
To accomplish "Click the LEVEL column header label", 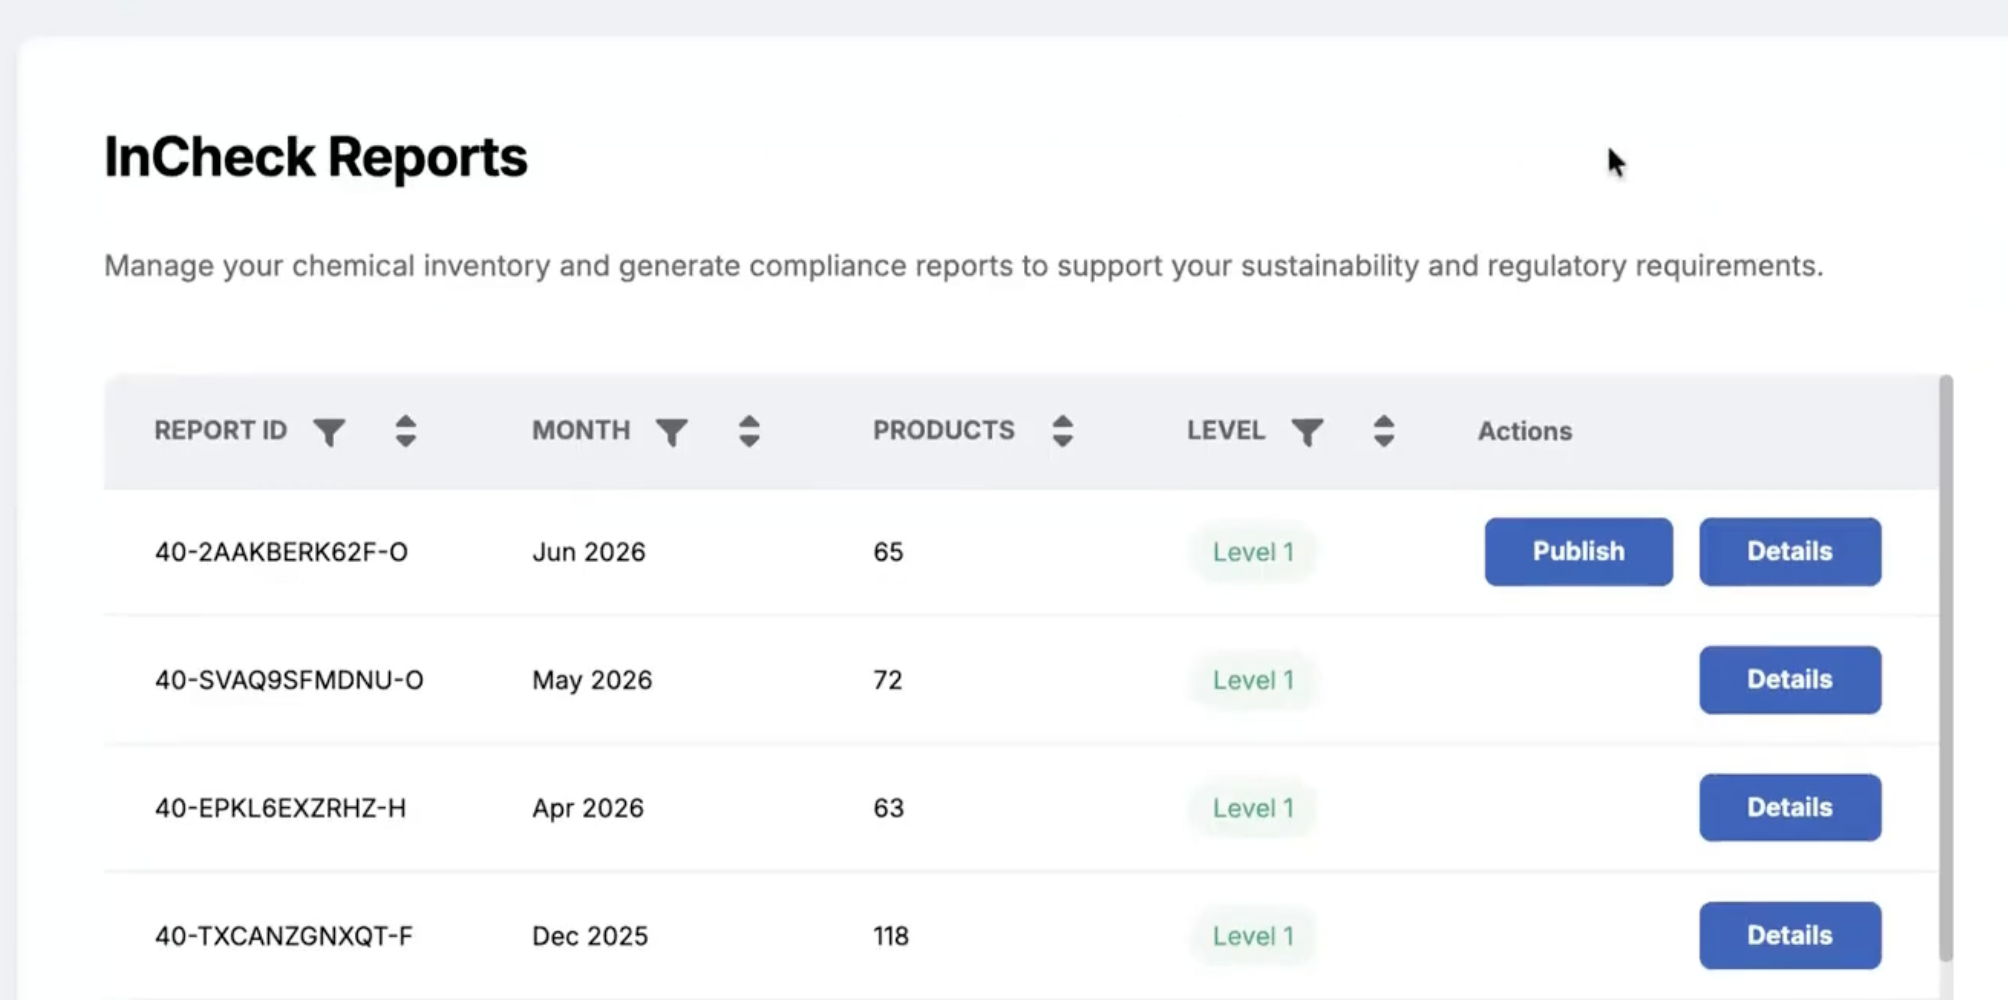I will point(1226,431).
